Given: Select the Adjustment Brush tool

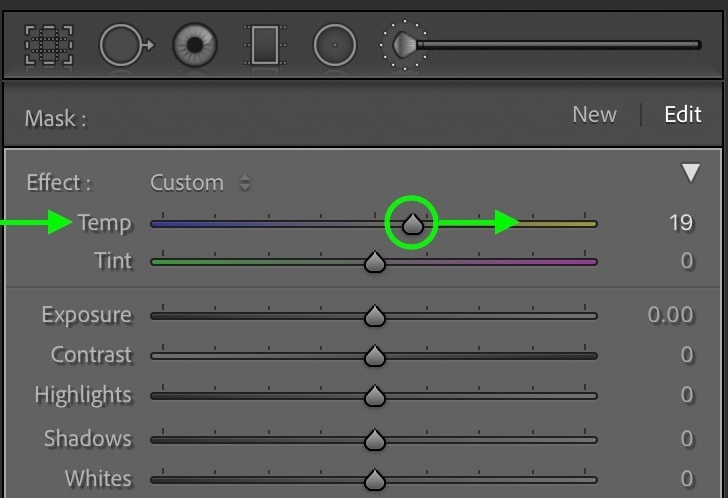Looking at the screenshot, I should point(405,44).
